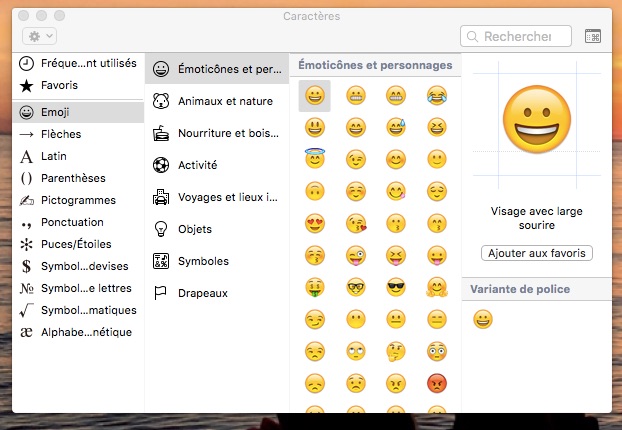Screen dimensions: 622x430
Task: Click the Rechercher search field
Action: (516, 36)
